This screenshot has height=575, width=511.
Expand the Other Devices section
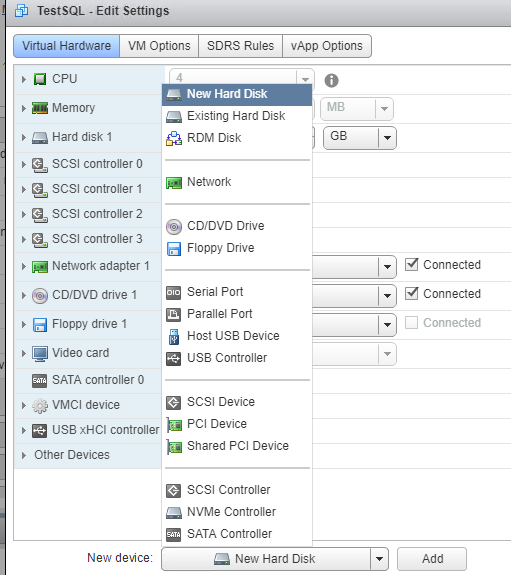point(24,455)
